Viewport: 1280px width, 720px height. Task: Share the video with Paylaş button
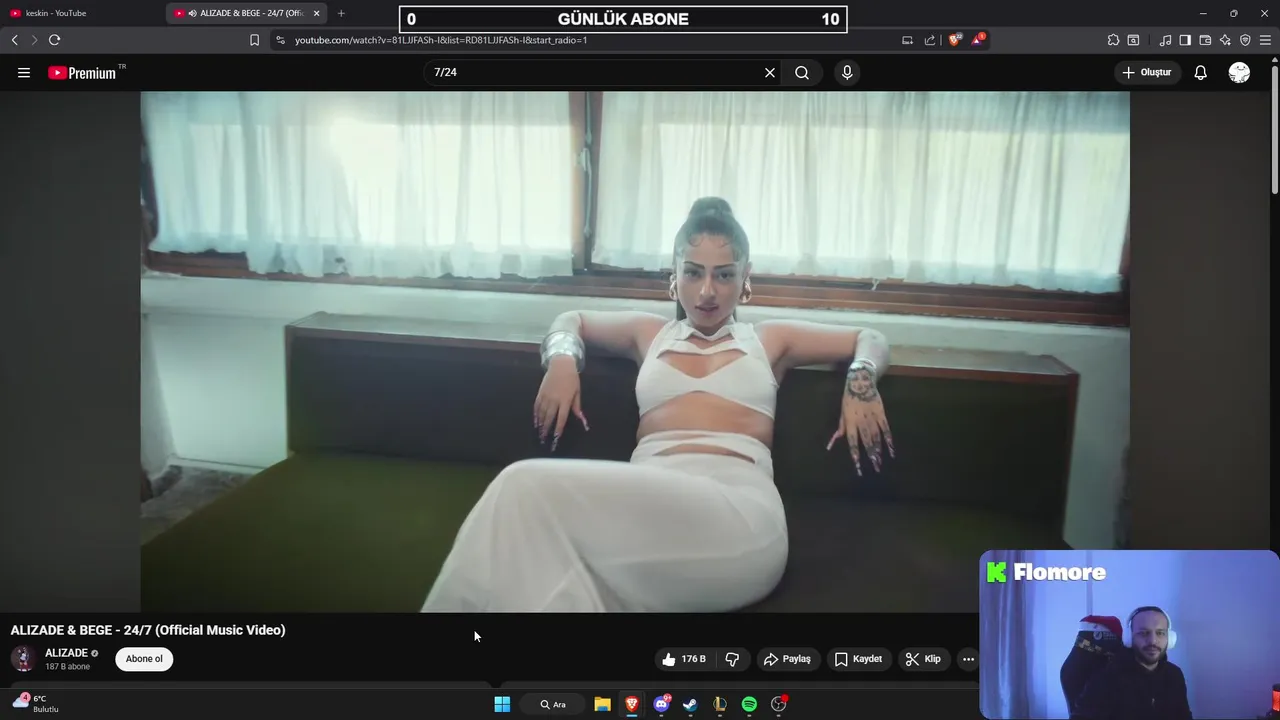[787, 659]
